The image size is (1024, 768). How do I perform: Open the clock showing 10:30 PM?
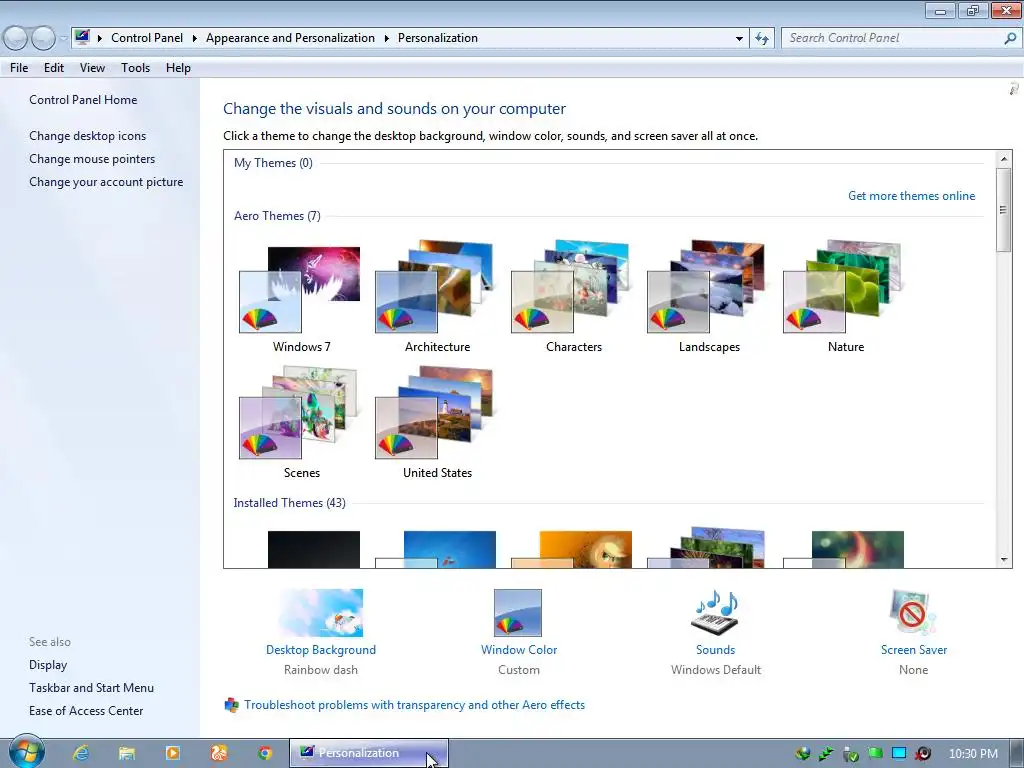[973, 754]
